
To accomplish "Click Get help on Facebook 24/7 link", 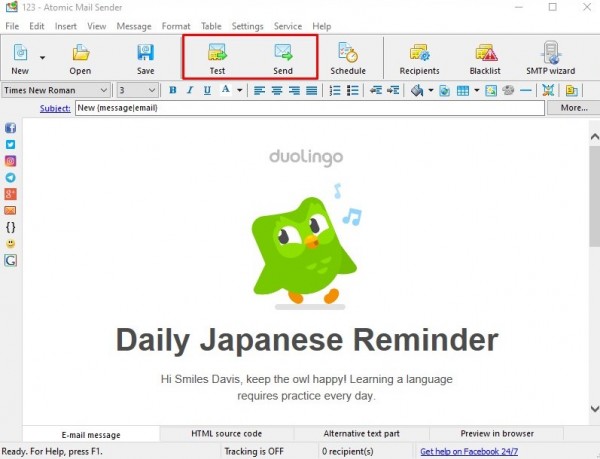I will (x=469, y=452).
